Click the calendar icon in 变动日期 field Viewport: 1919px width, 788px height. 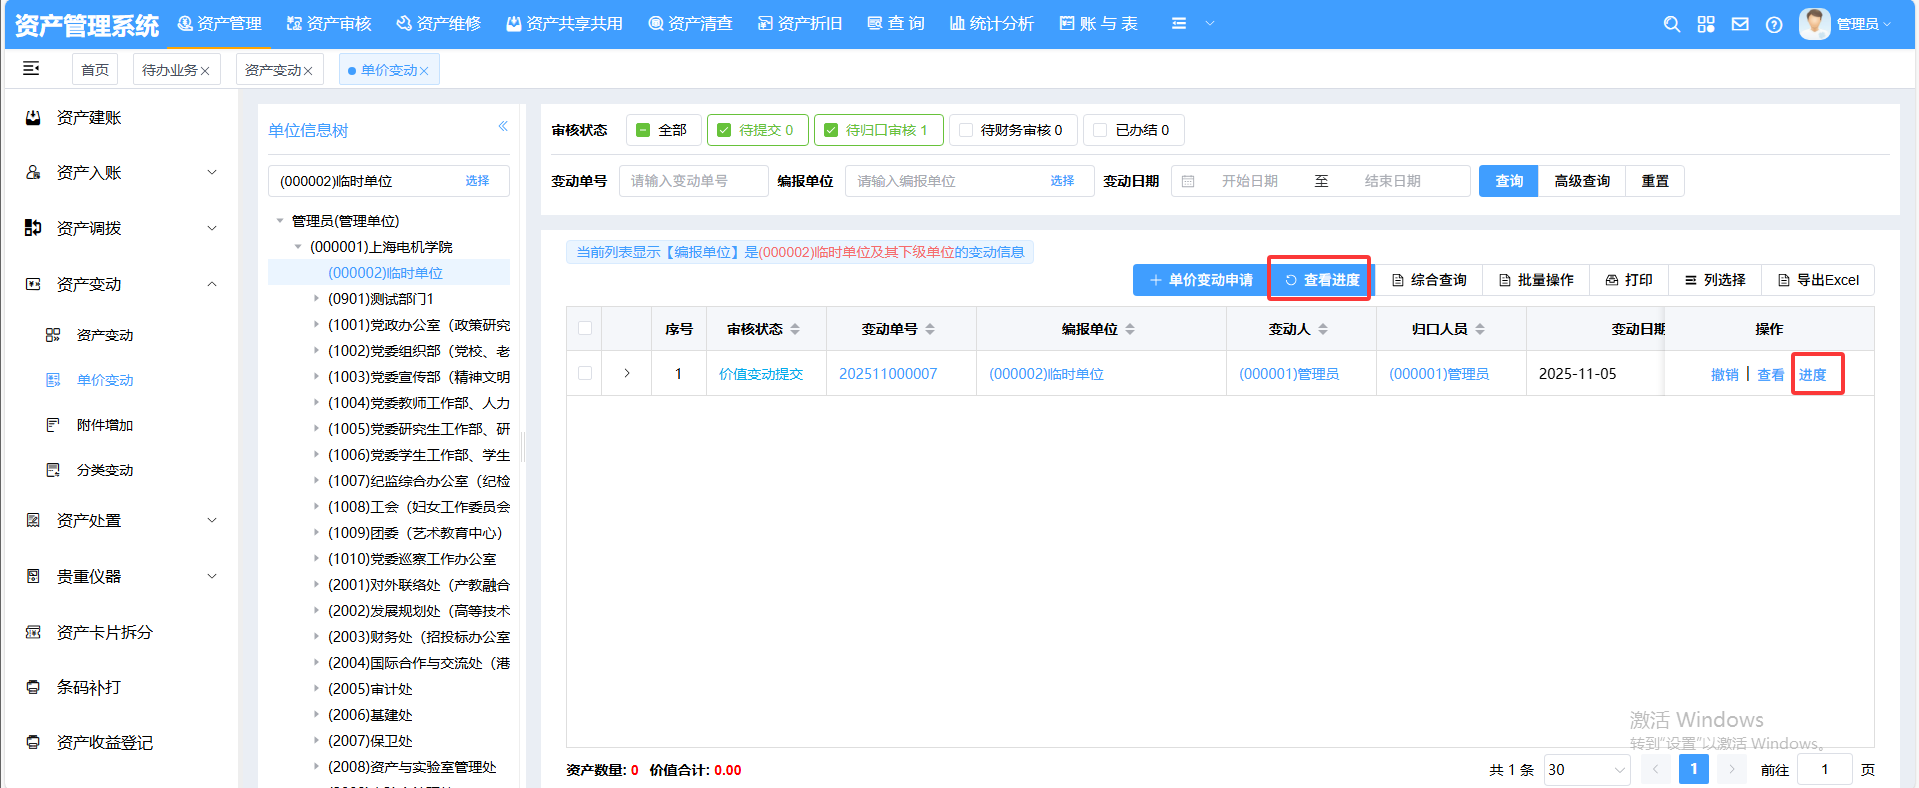click(1188, 181)
